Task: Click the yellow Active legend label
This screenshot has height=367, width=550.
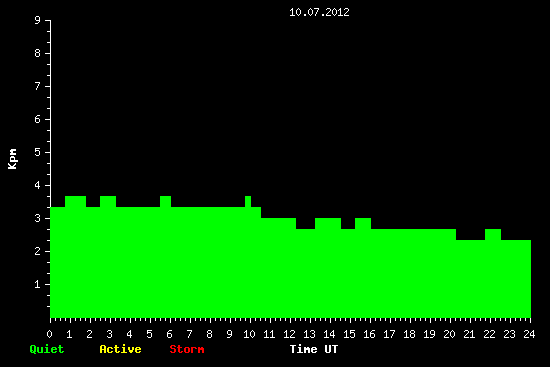Action: [120, 349]
